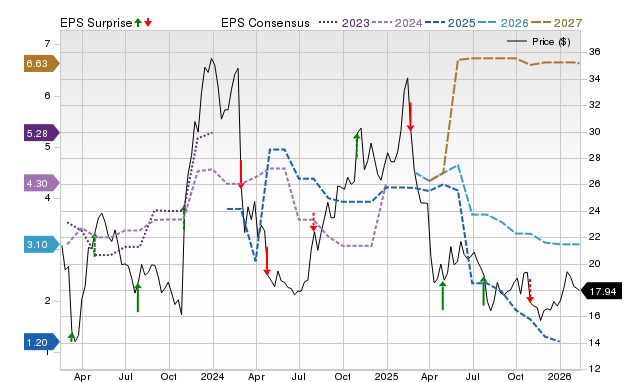The image size is (640, 382).
Task: Click the dark purple 5.28 value tag
Action: point(42,133)
